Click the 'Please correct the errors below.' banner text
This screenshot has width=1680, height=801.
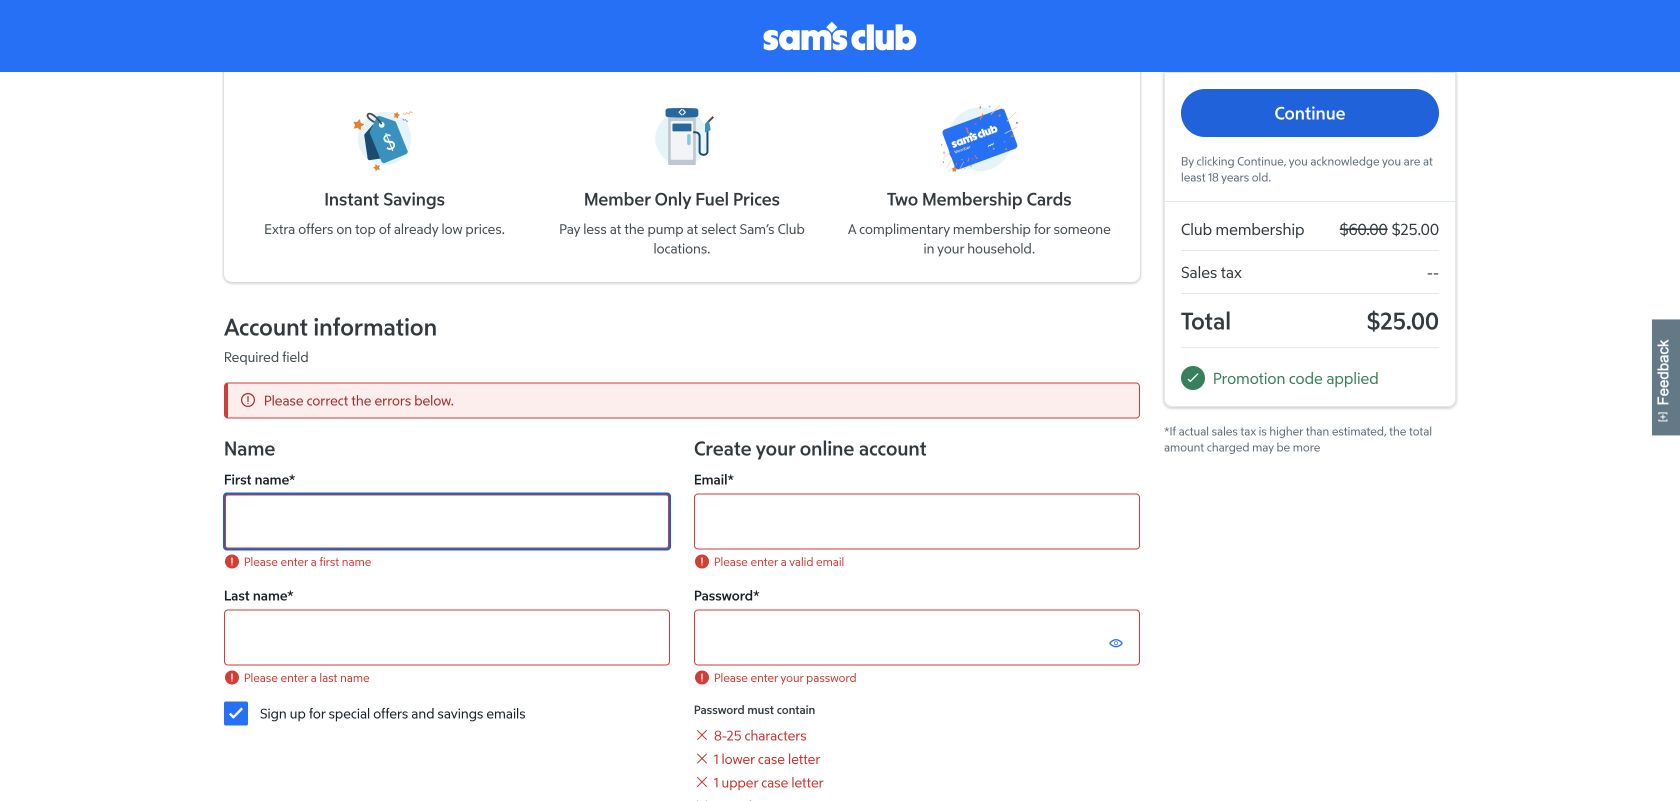359,400
